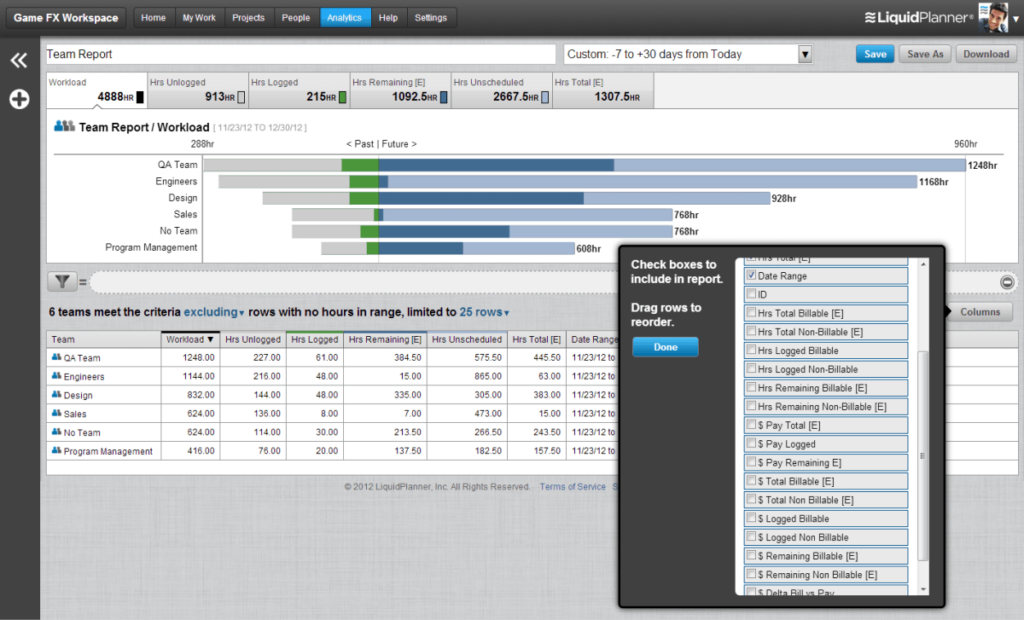Click the QA Team row's team icon
The height and width of the screenshot is (620, 1024).
click(56, 357)
